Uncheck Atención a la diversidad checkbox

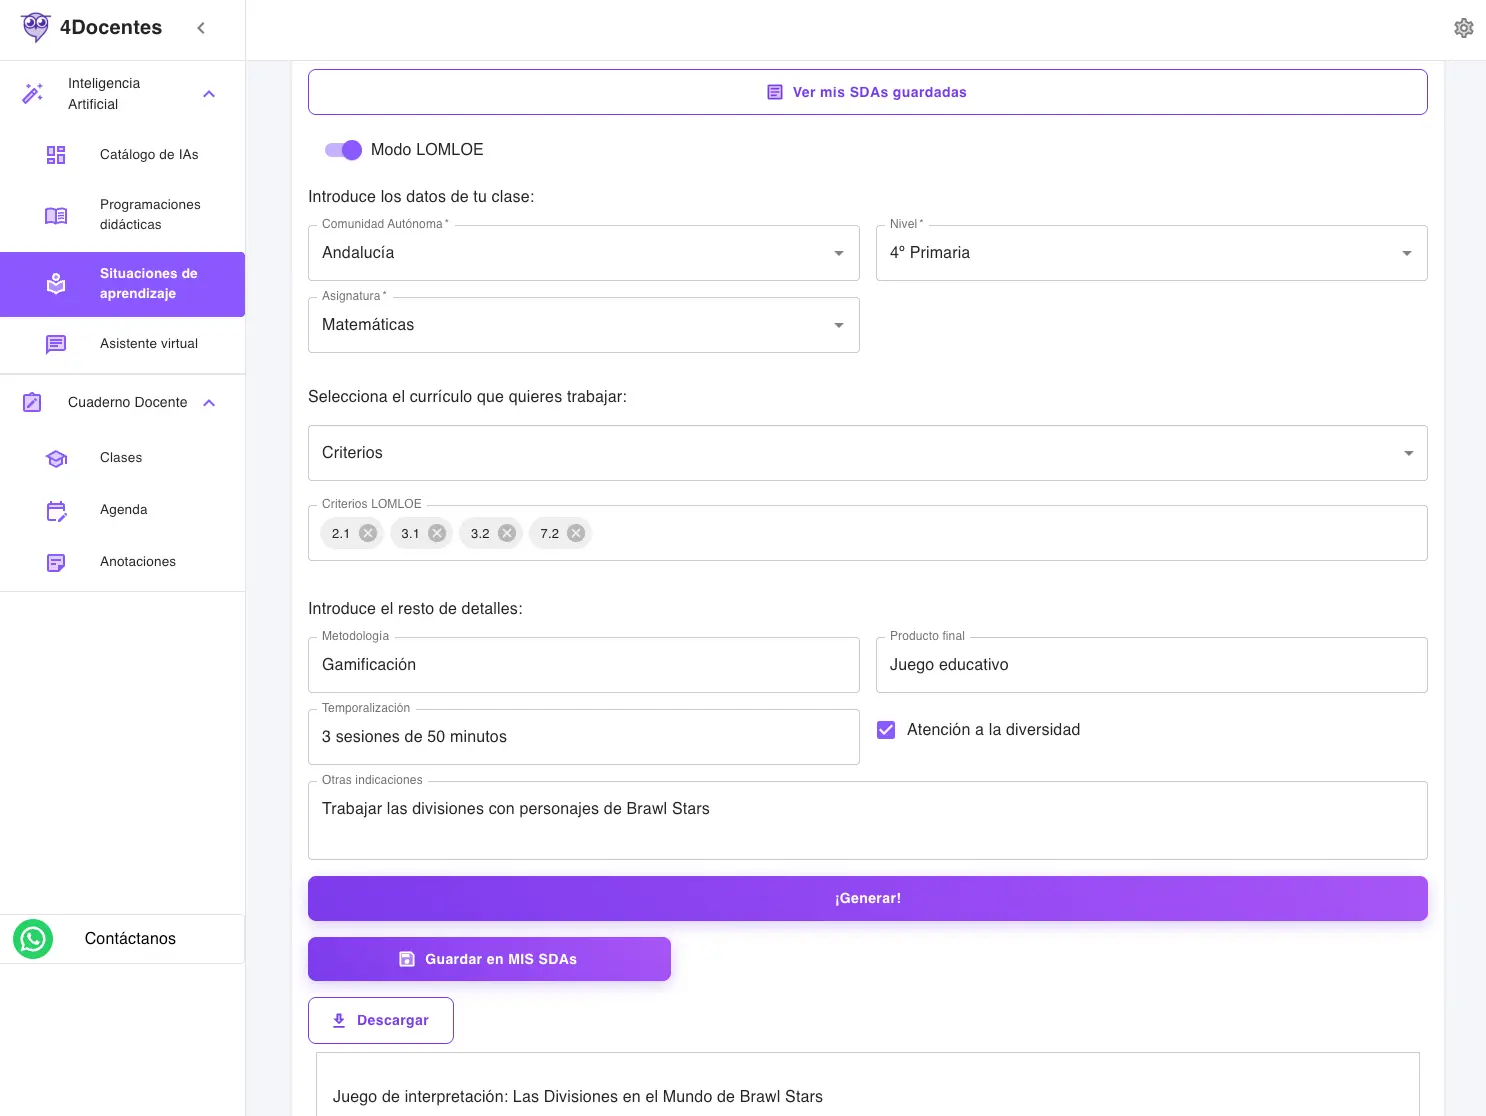(886, 730)
